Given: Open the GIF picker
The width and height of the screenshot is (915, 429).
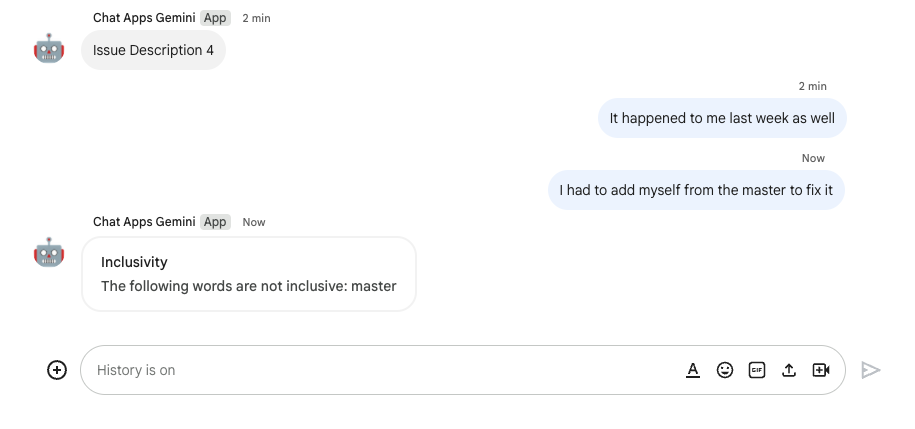Looking at the screenshot, I should pos(757,370).
